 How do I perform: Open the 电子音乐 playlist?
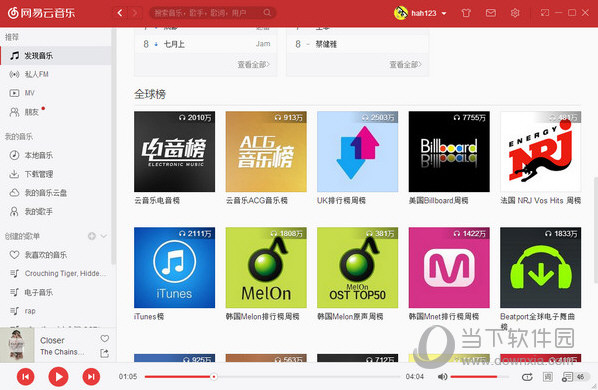coord(56,292)
